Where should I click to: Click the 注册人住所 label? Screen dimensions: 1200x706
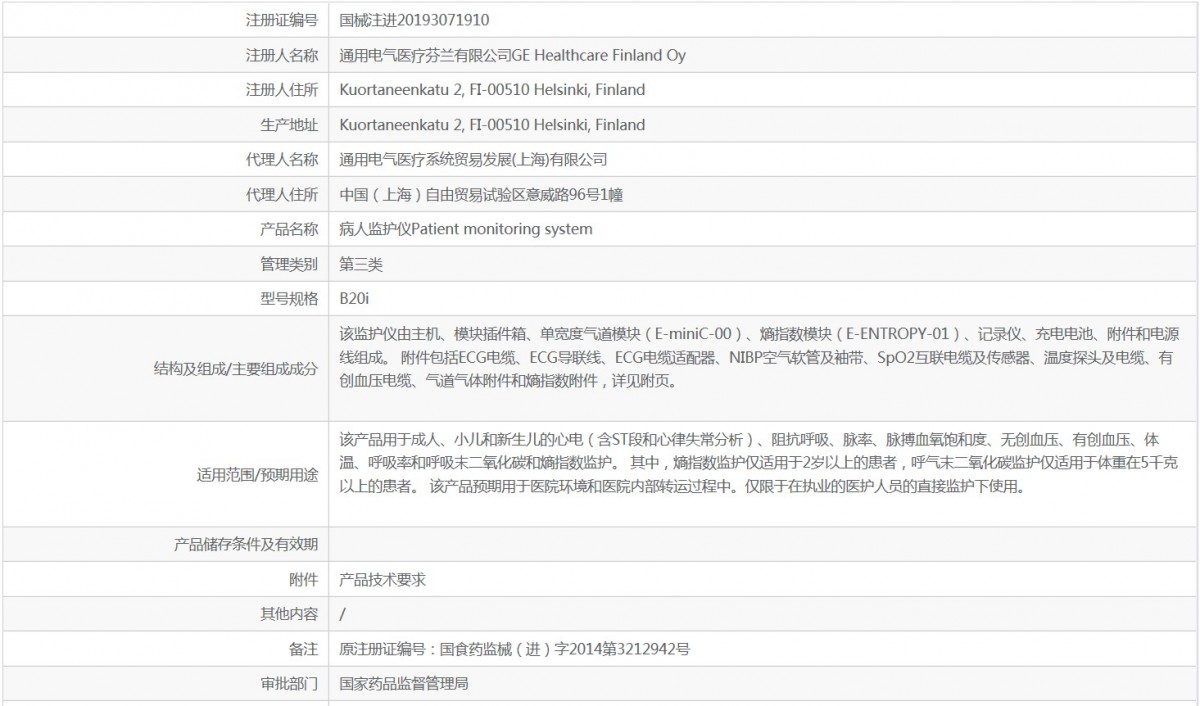[281, 90]
